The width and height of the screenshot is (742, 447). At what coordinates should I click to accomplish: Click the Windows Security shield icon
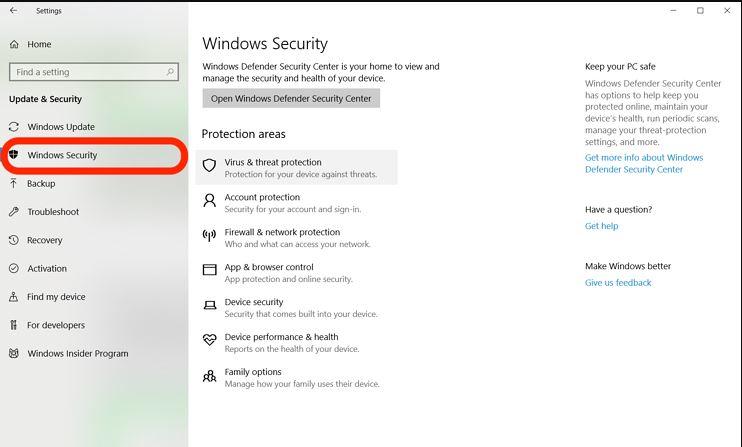click(14, 155)
